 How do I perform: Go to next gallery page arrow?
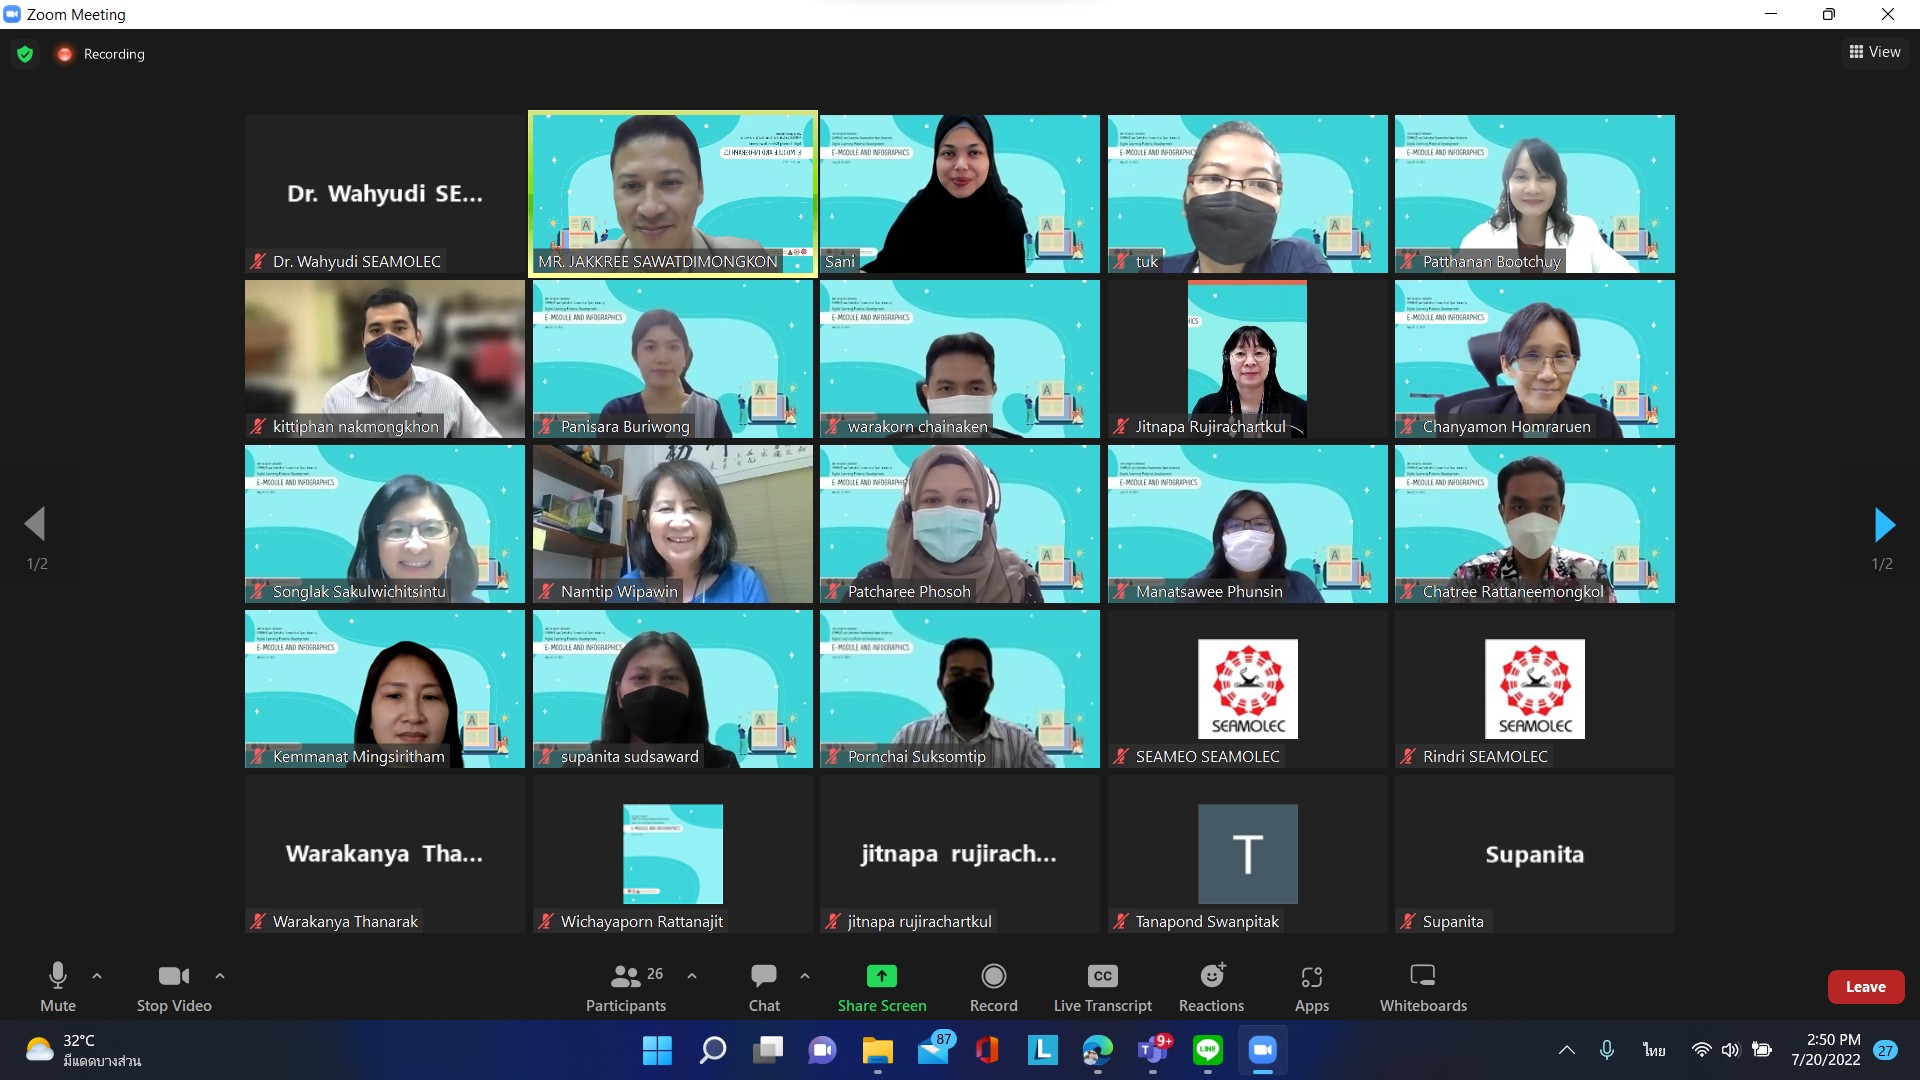tap(1883, 524)
